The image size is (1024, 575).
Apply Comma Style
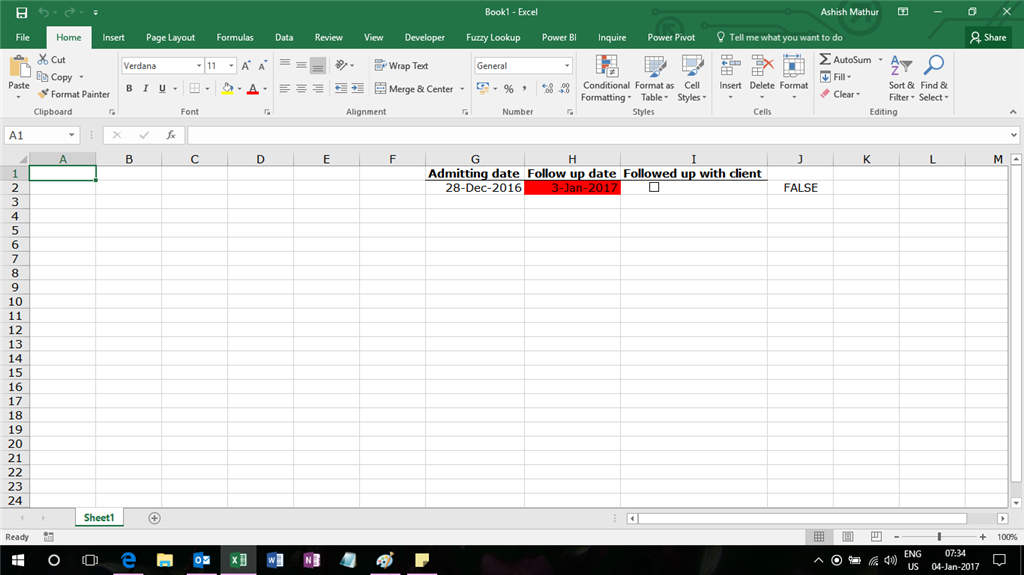click(x=524, y=89)
